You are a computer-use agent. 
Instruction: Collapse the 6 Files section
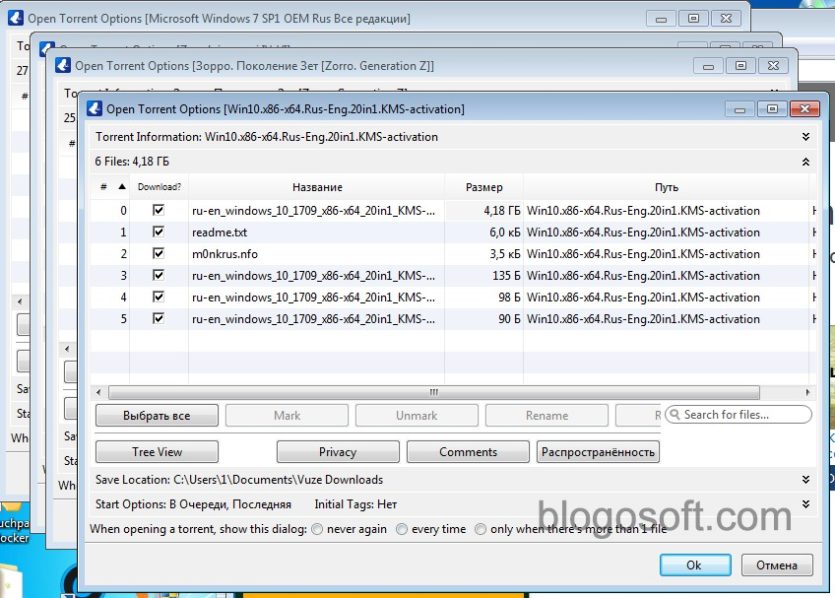click(806, 161)
